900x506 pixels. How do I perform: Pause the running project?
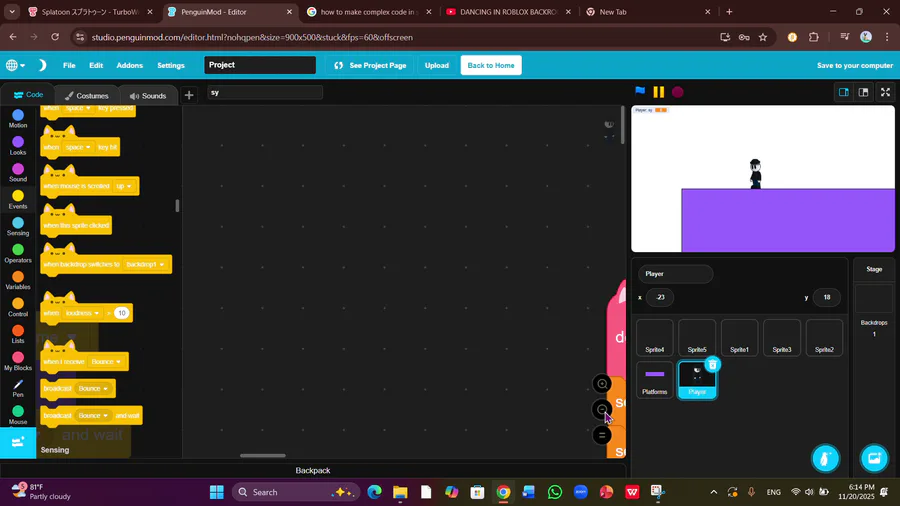point(658,92)
